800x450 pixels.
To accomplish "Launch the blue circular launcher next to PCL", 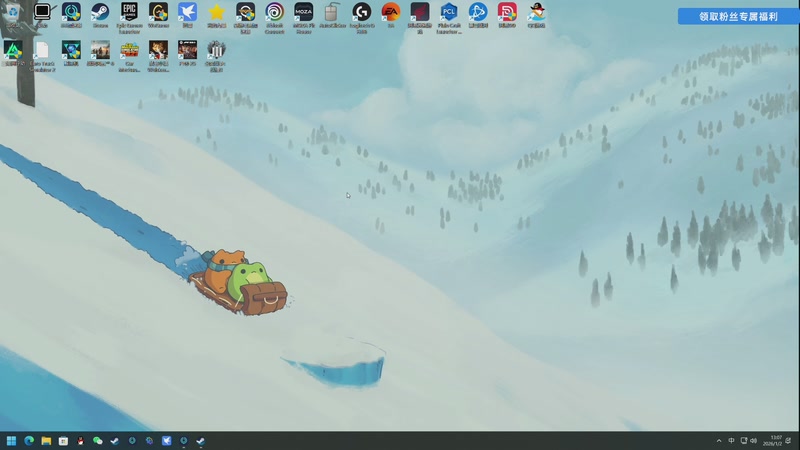I will point(478,14).
